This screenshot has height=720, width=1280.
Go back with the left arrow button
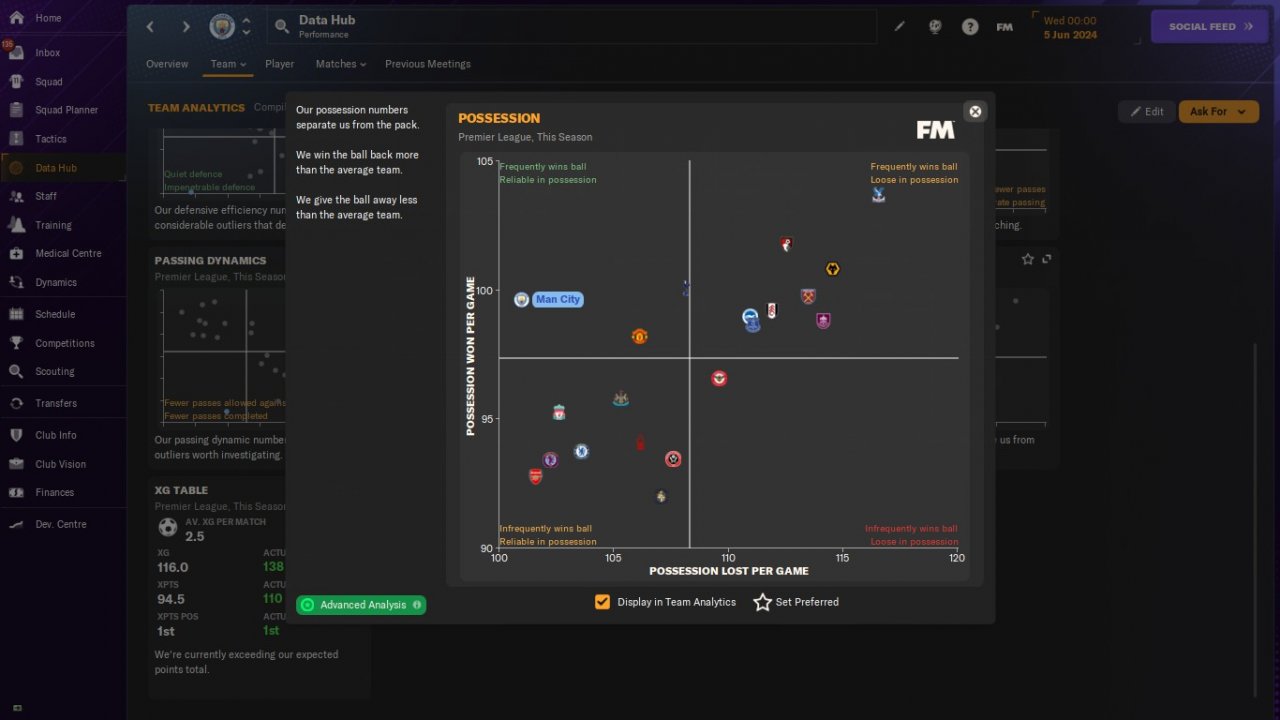[151, 27]
